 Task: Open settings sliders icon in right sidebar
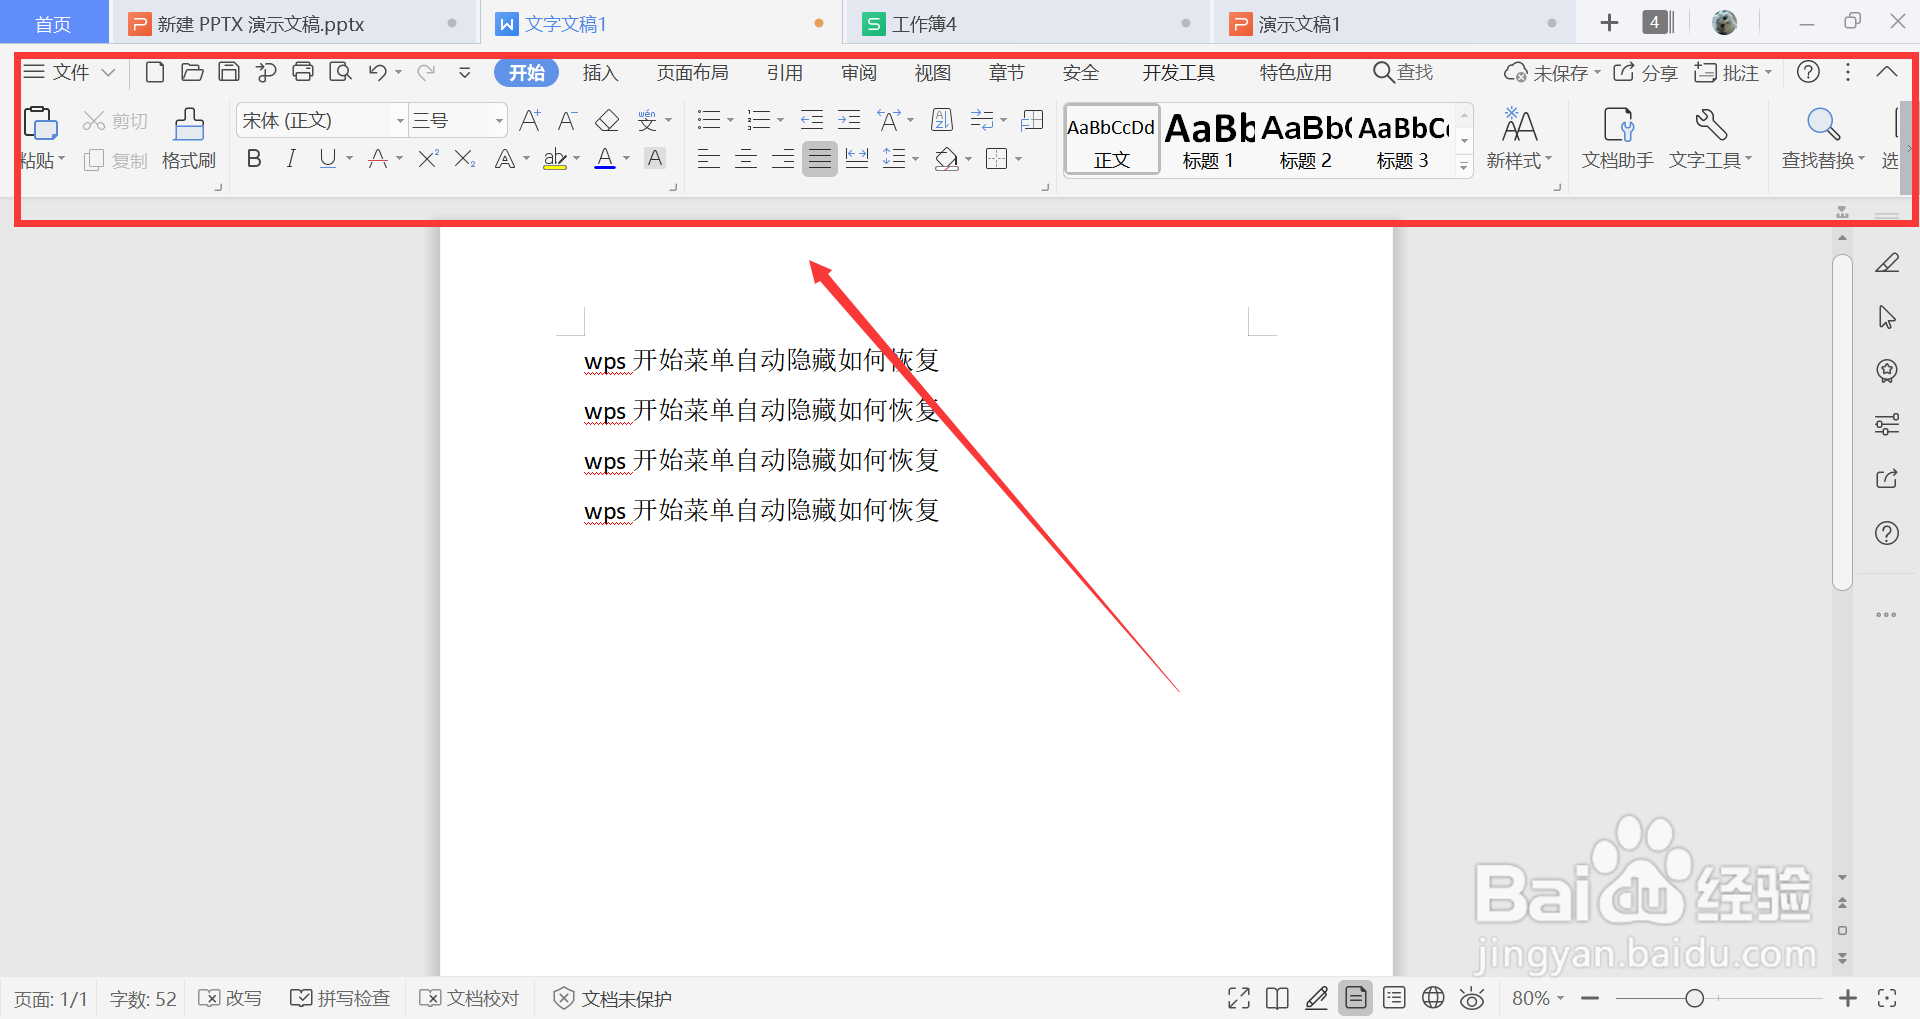(x=1887, y=425)
